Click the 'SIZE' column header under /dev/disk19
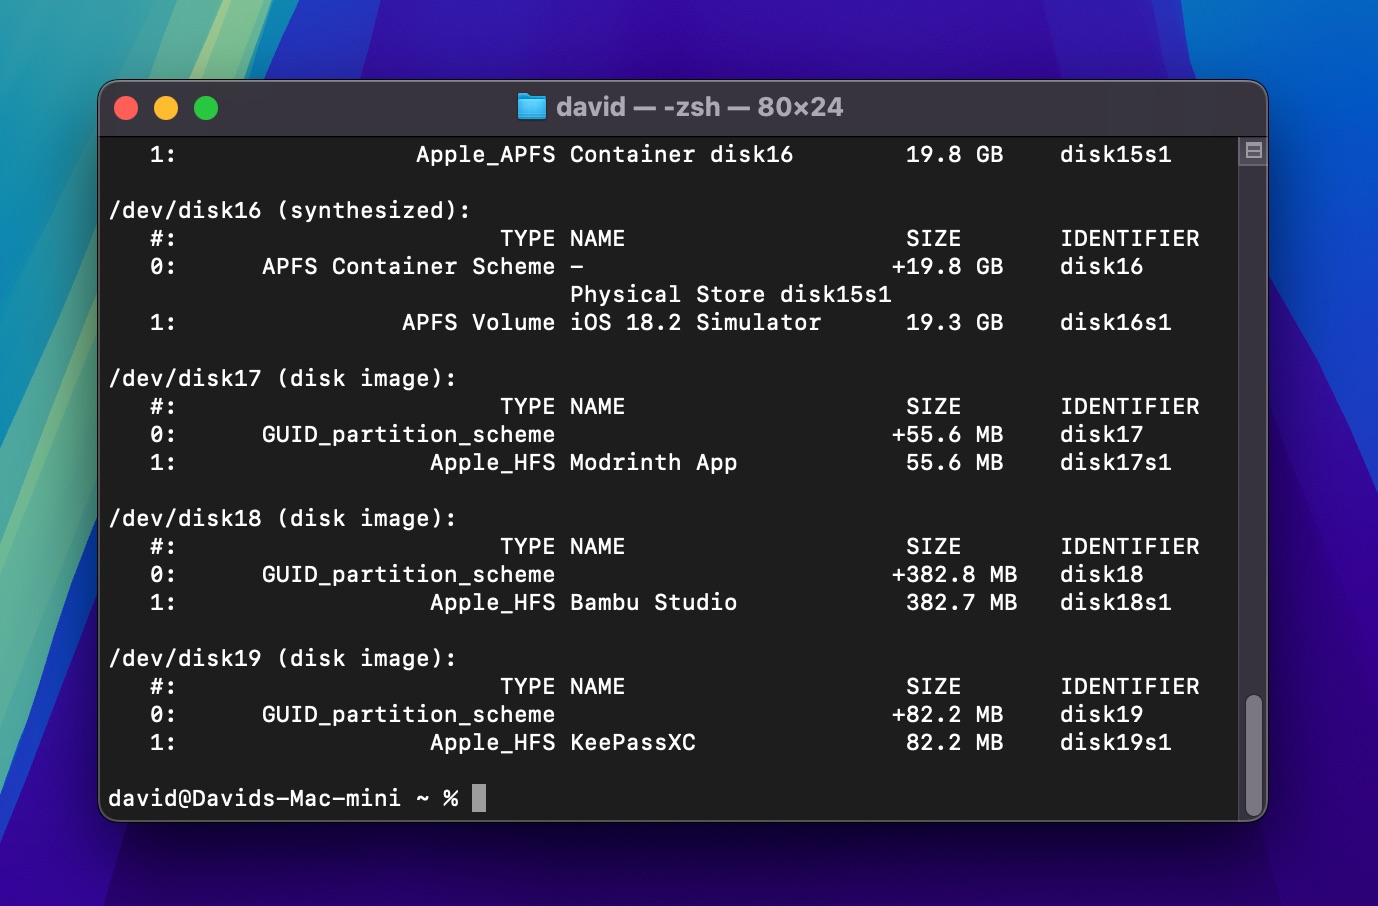 click(x=933, y=686)
